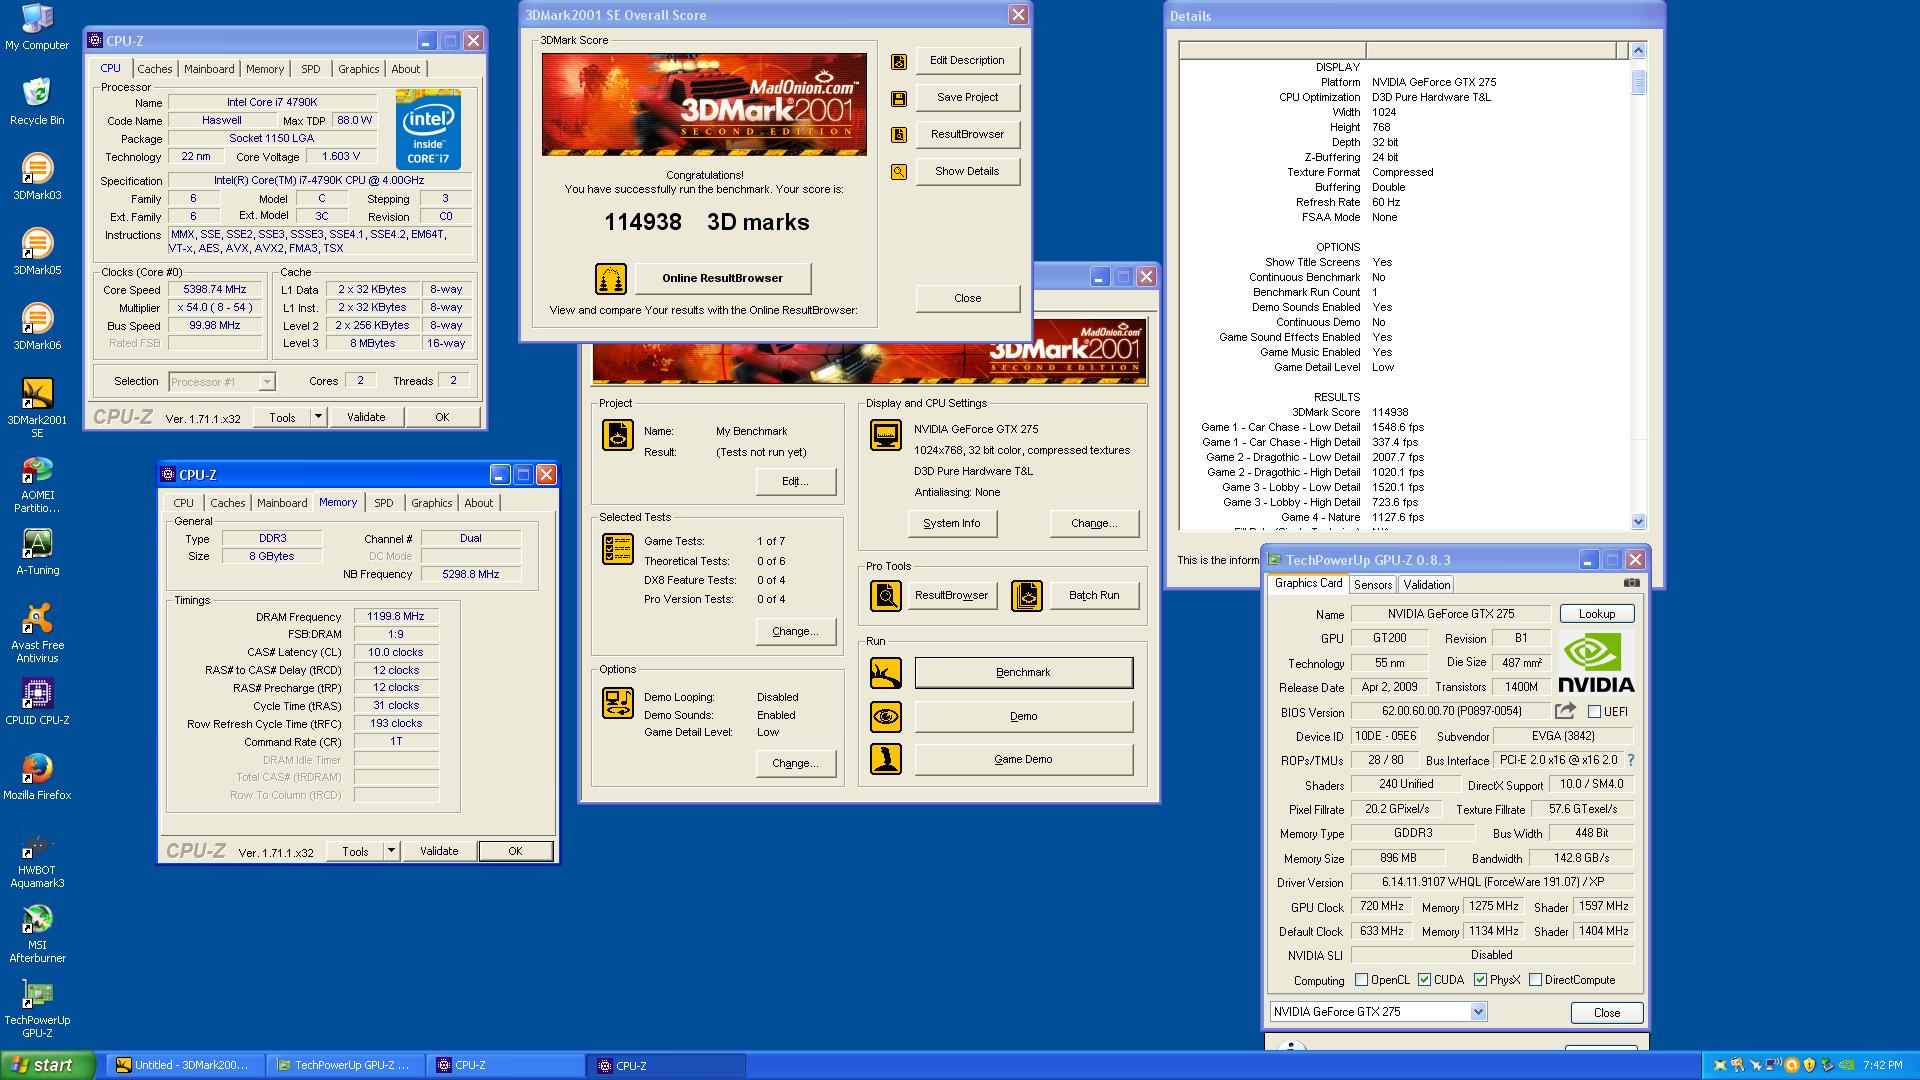
Task: Switch to Caches tab in top CPU-Z window
Action: (x=155, y=69)
